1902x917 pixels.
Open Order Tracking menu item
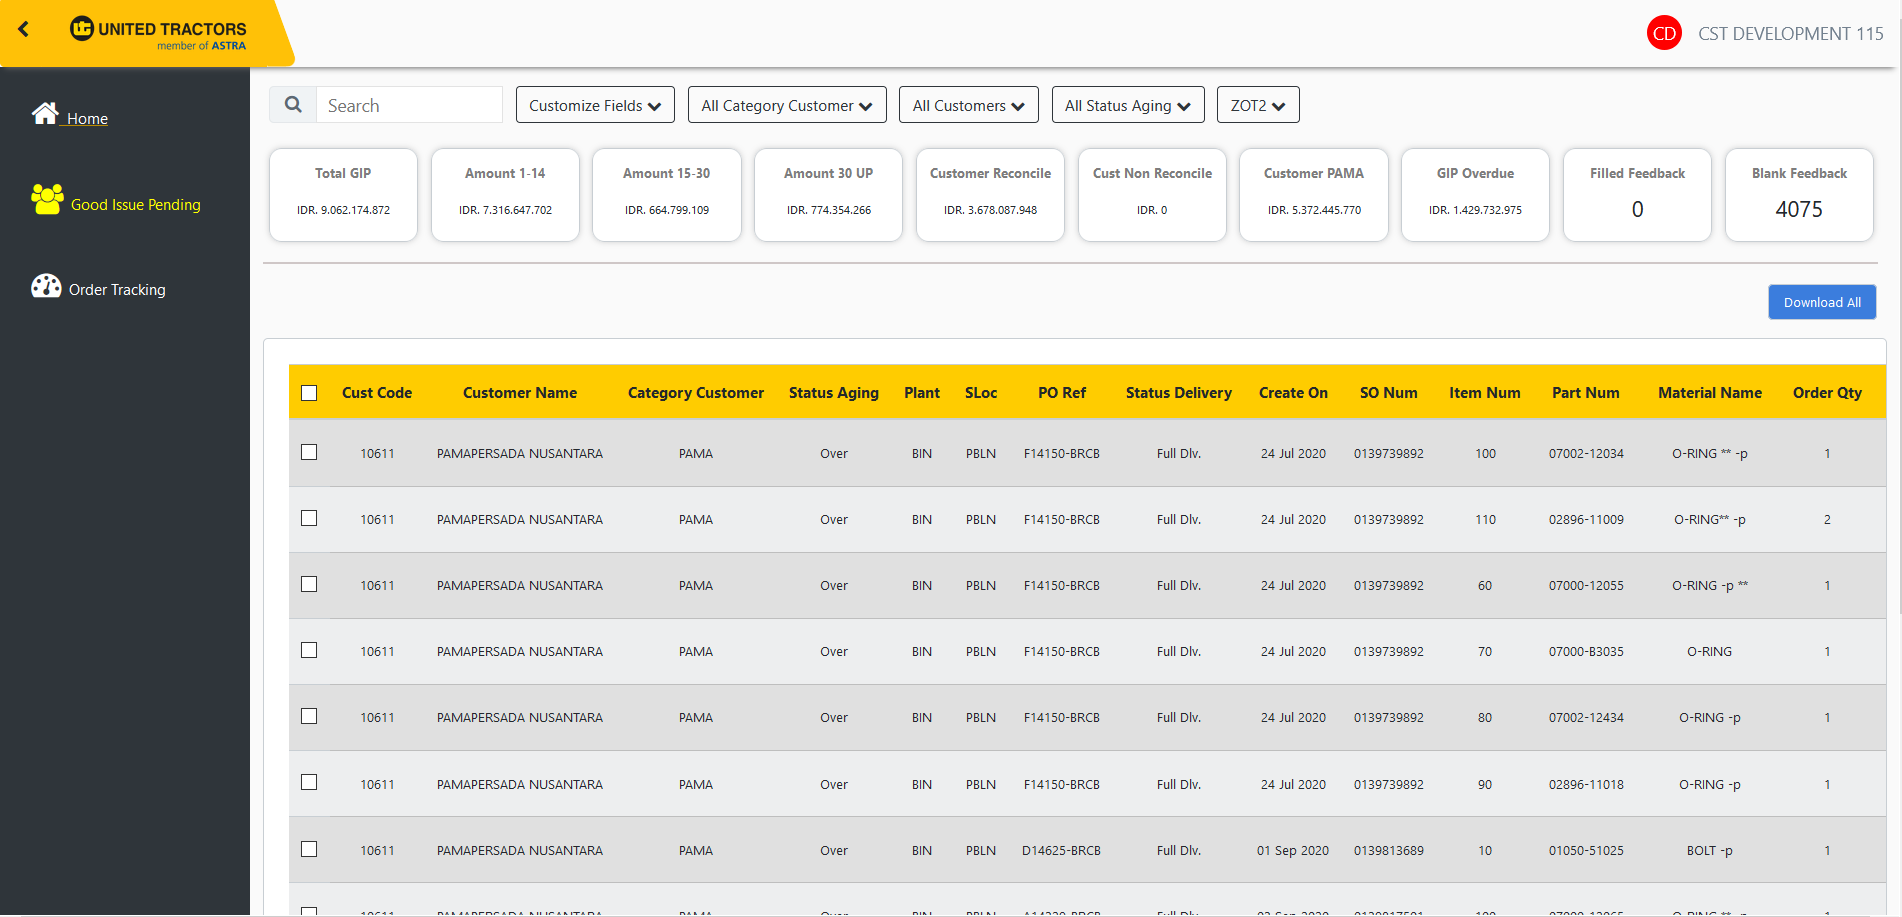[x=117, y=289]
